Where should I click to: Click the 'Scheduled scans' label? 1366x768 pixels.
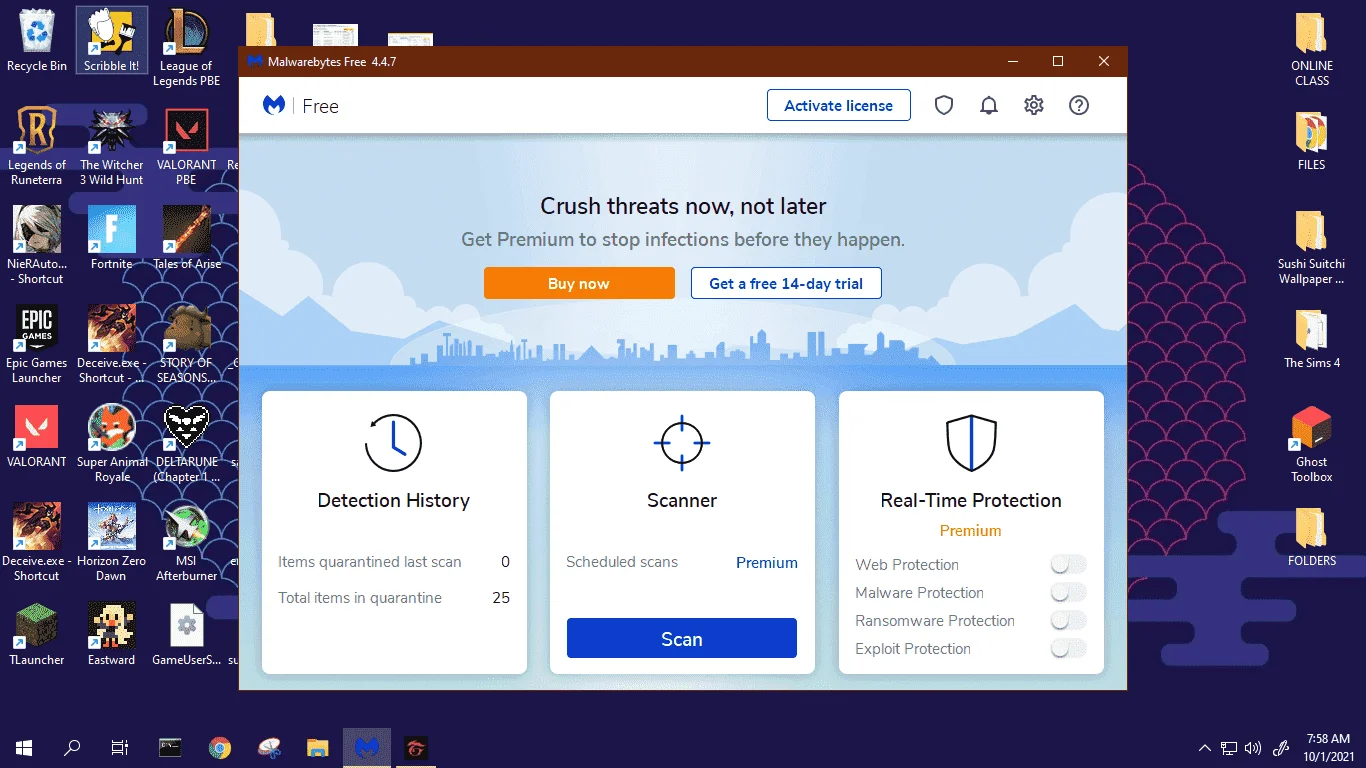(x=622, y=562)
